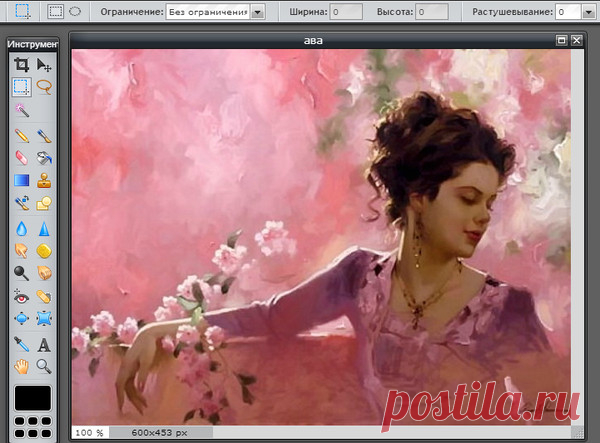Select the Spot Heal bandage tool
The height and width of the screenshot is (443, 600).
44,296
